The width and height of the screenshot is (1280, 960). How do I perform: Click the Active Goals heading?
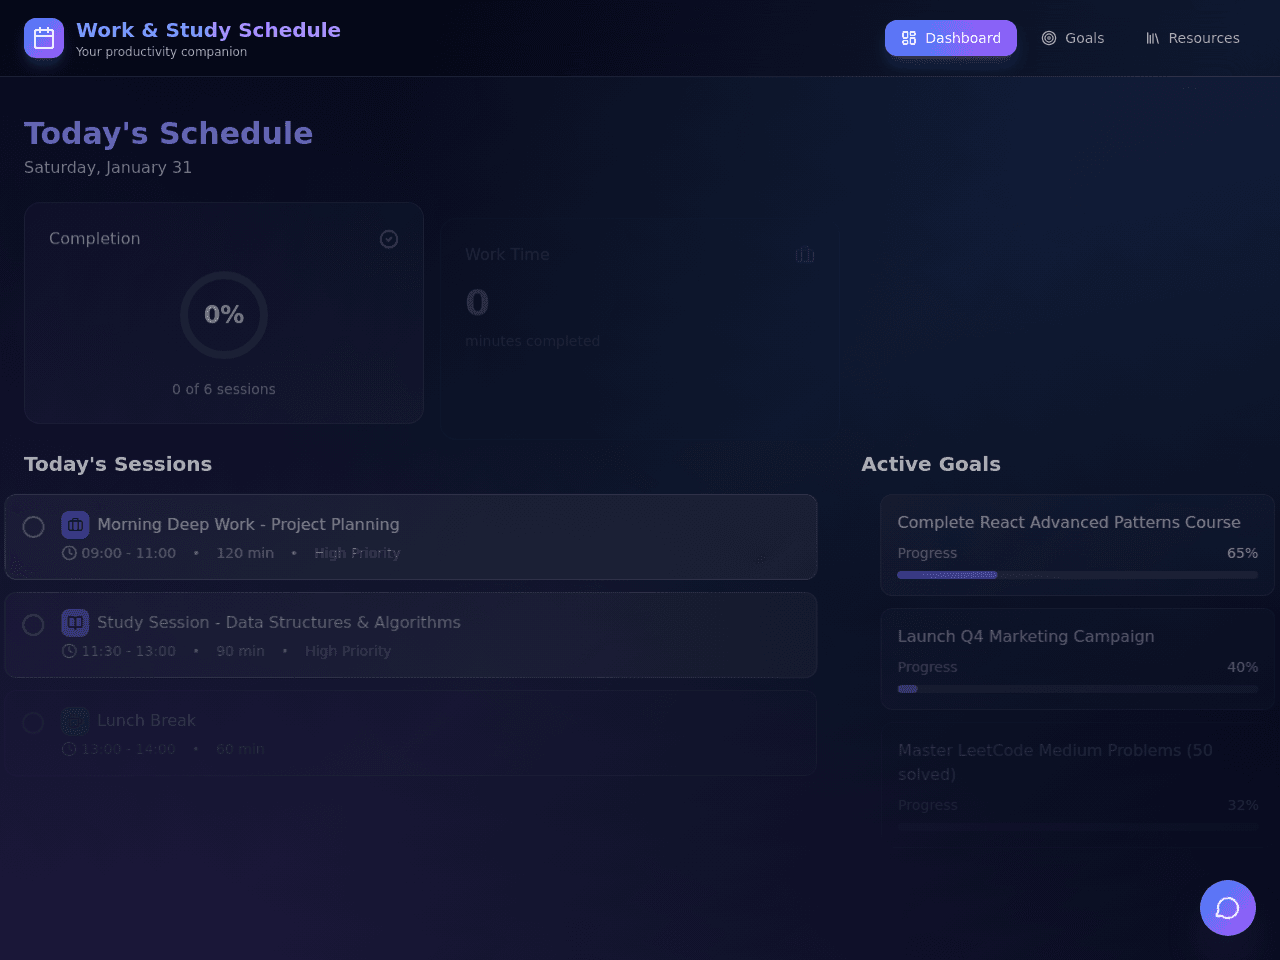tap(931, 464)
